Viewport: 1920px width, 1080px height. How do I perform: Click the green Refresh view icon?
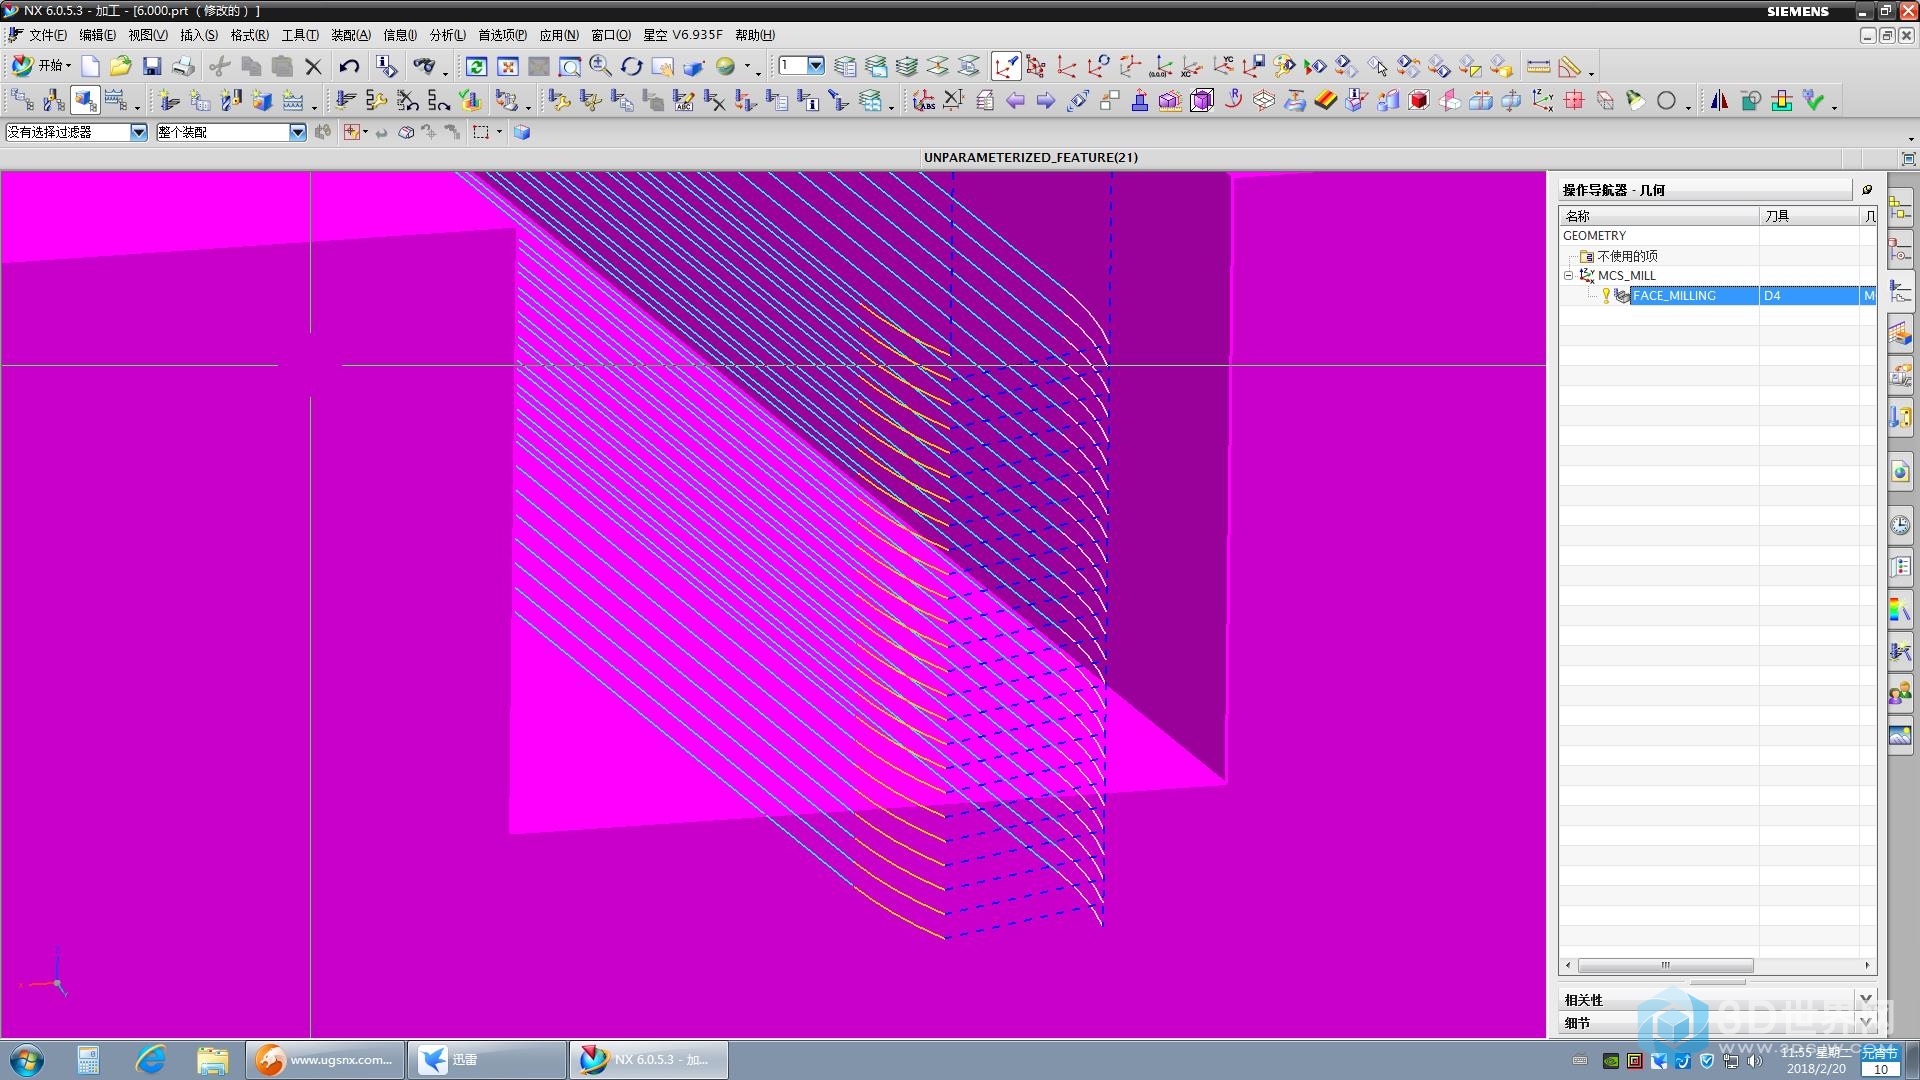pyautogui.click(x=477, y=66)
